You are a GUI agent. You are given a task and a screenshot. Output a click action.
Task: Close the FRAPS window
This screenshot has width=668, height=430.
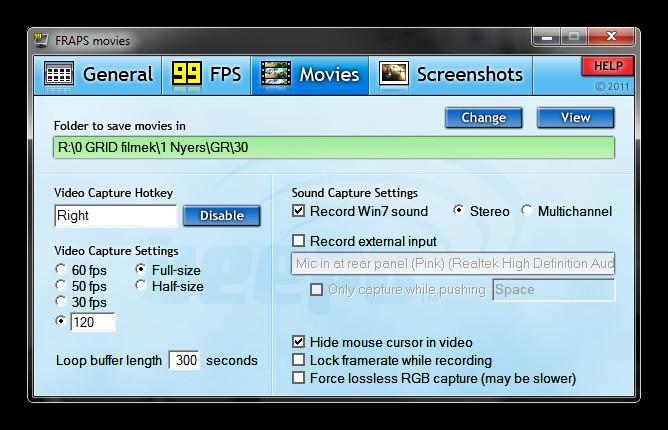(x=611, y=37)
